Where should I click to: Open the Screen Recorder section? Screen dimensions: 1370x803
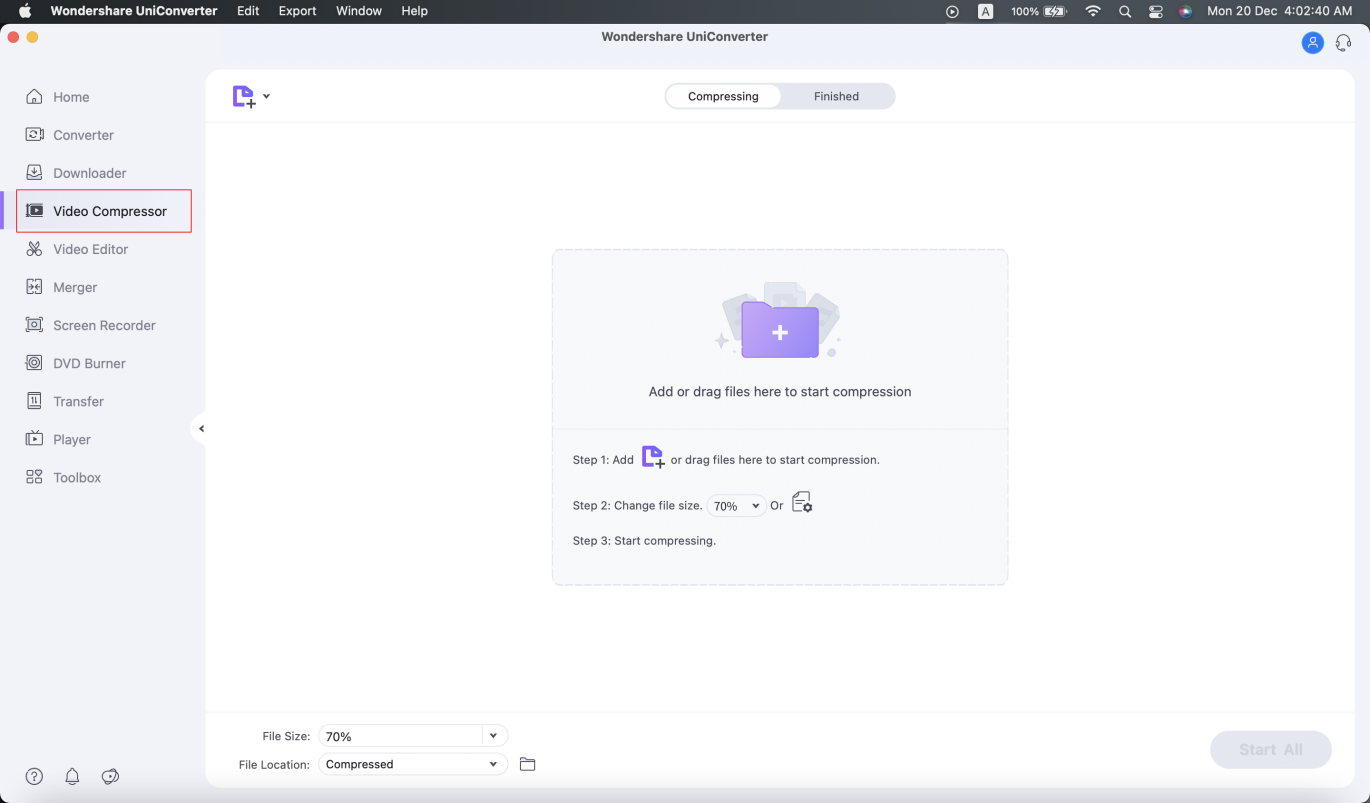(90, 325)
